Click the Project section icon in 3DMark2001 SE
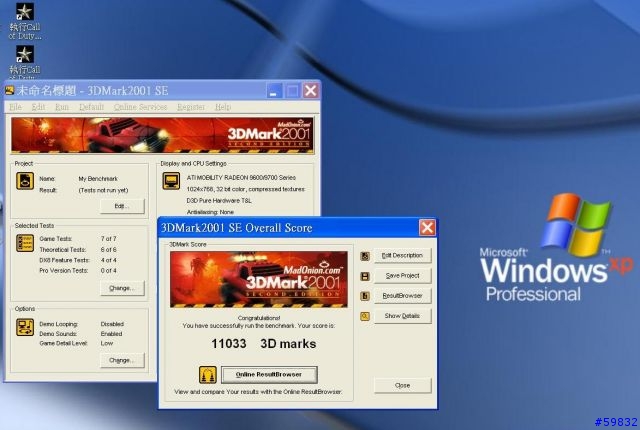The height and width of the screenshot is (430, 640). click(x=24, y=181)
